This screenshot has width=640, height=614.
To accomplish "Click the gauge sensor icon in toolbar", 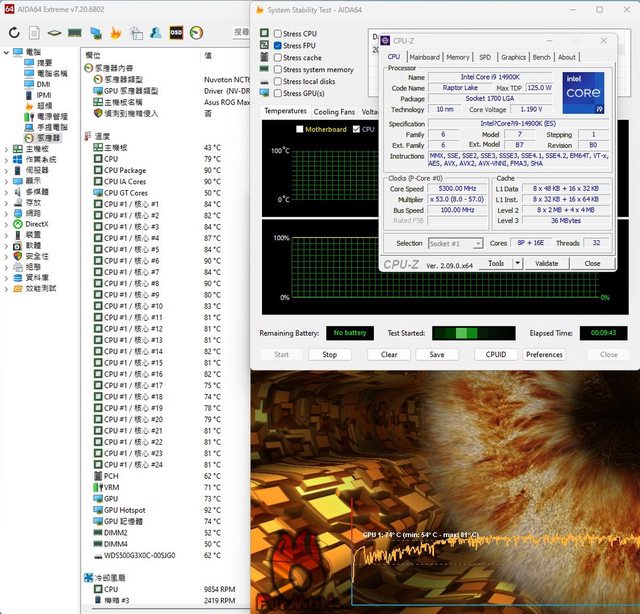I will point(196,32).
